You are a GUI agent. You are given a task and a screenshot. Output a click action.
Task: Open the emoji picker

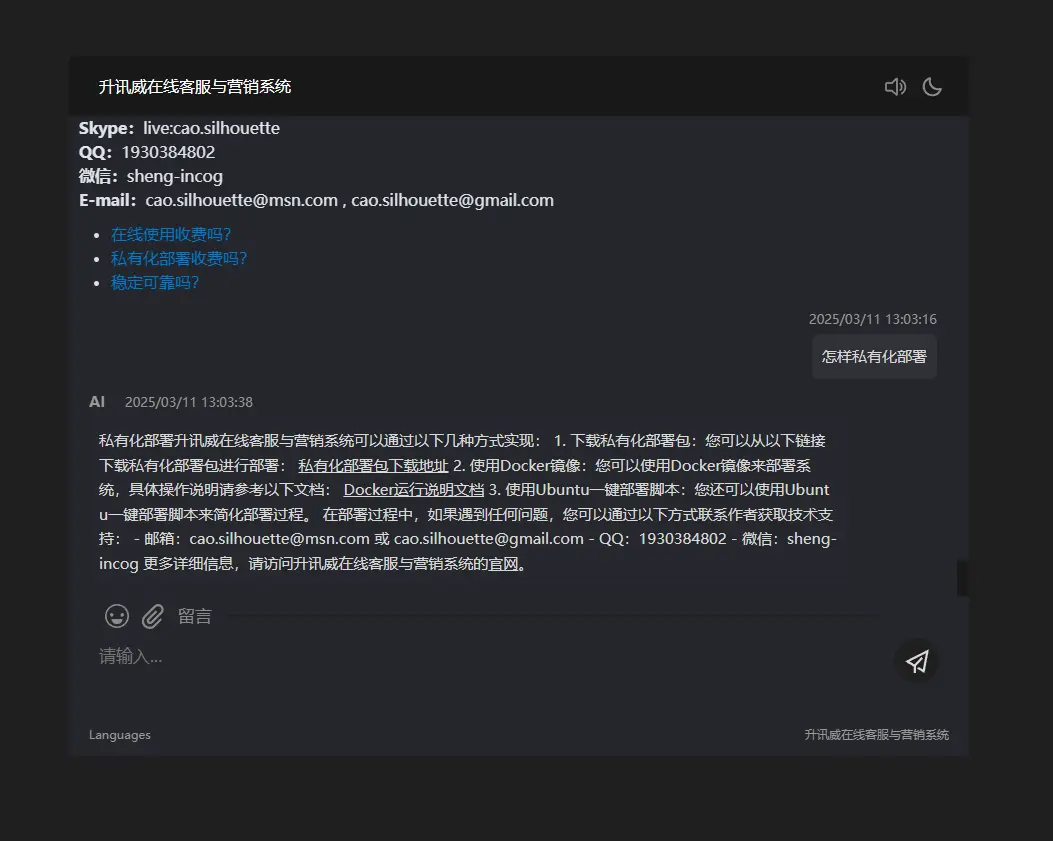[x=117, y=616]
